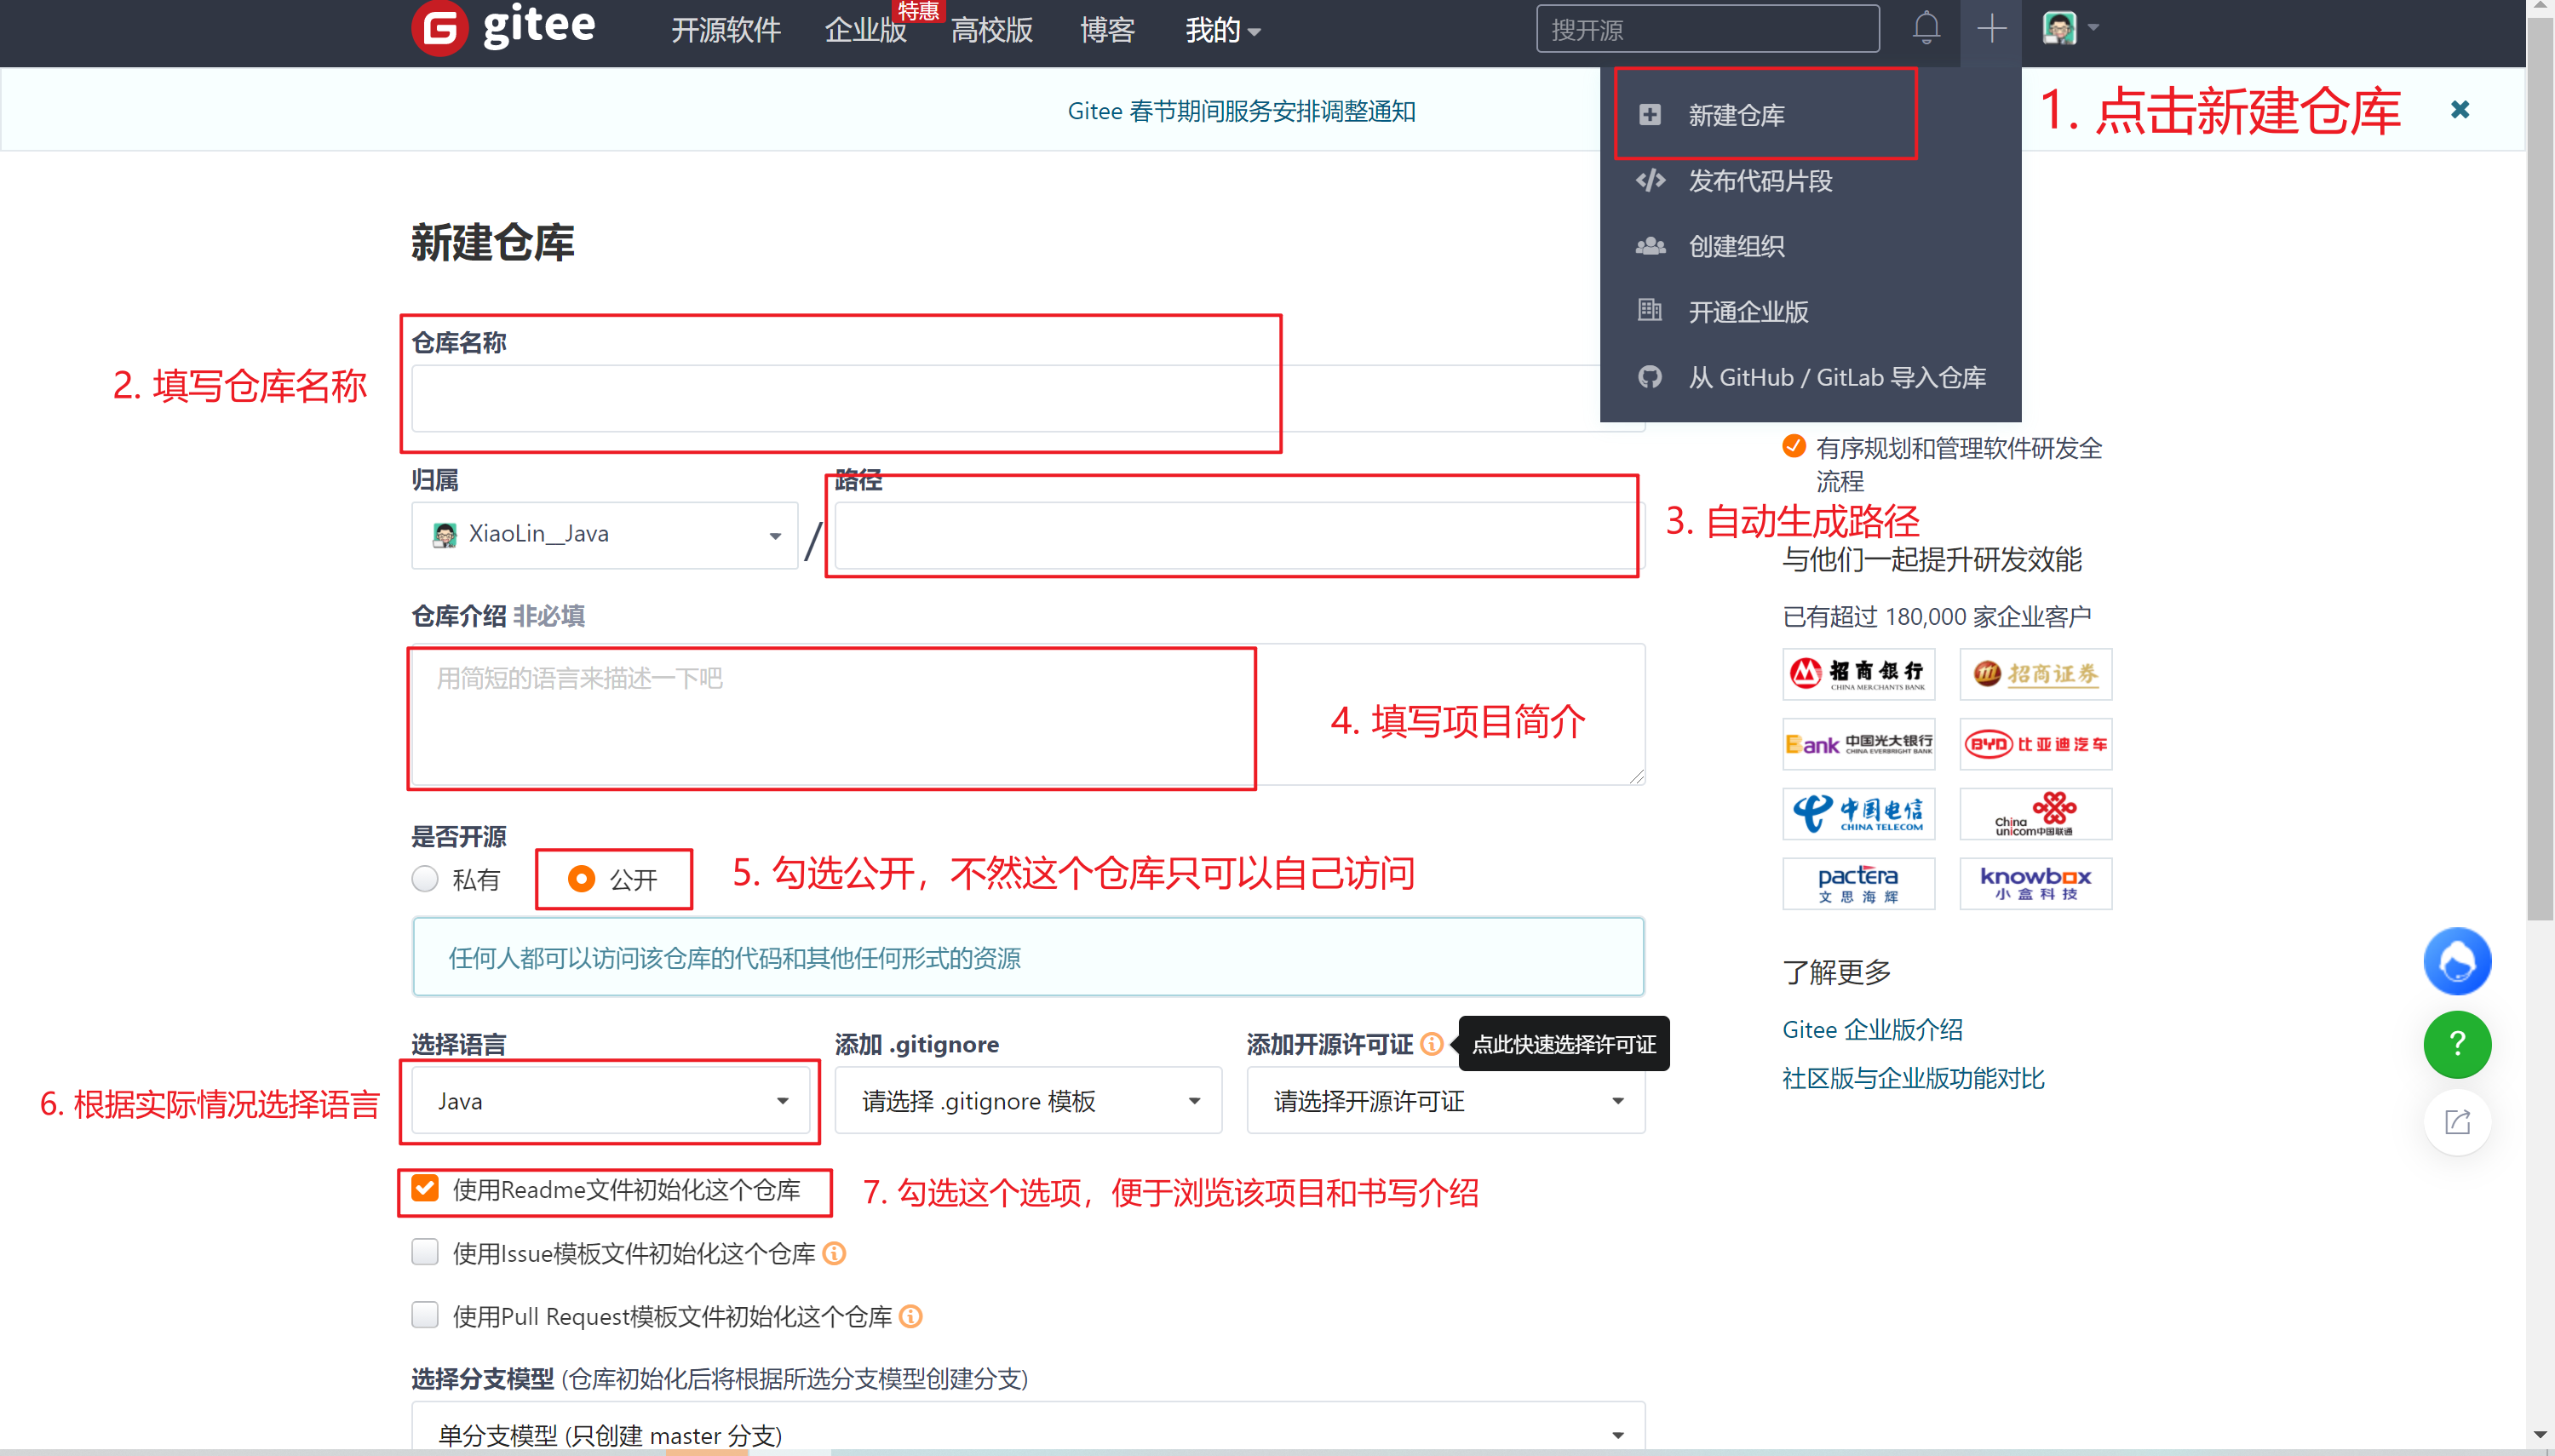Viewport: 2555px width, 1456px height.
Task: Click the Gitee 春节期间服务安排调整通知 link
Action: tap(1240, 111)
